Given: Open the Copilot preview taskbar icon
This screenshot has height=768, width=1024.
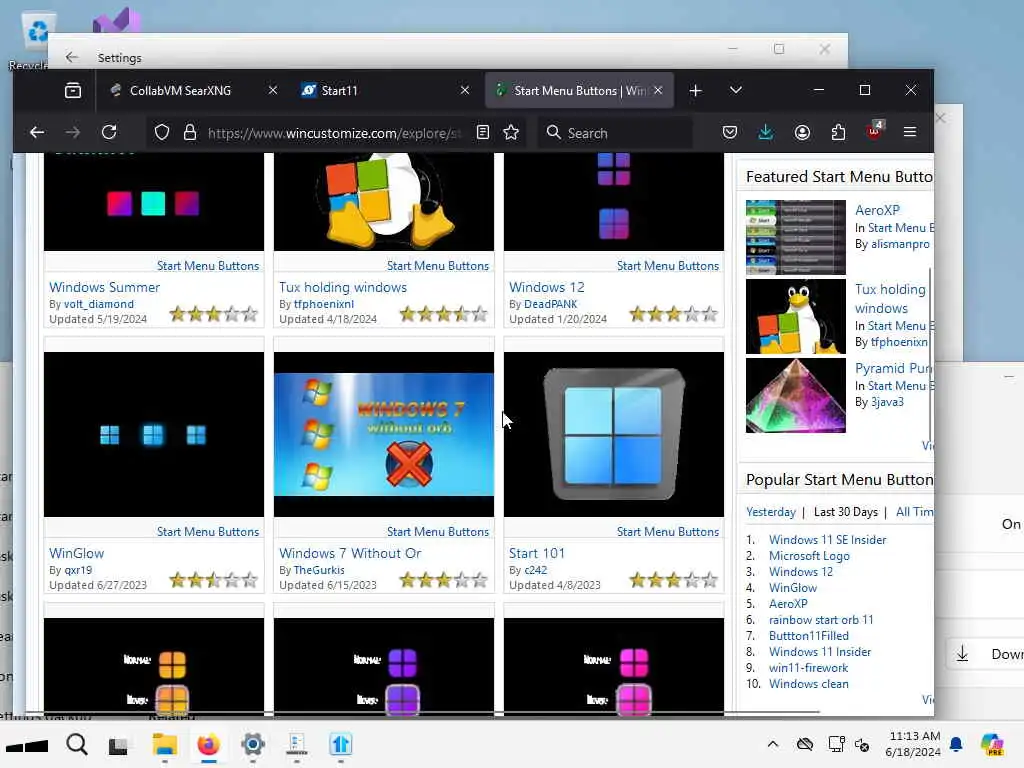Looking at the screenshot, I should point(992,744).
